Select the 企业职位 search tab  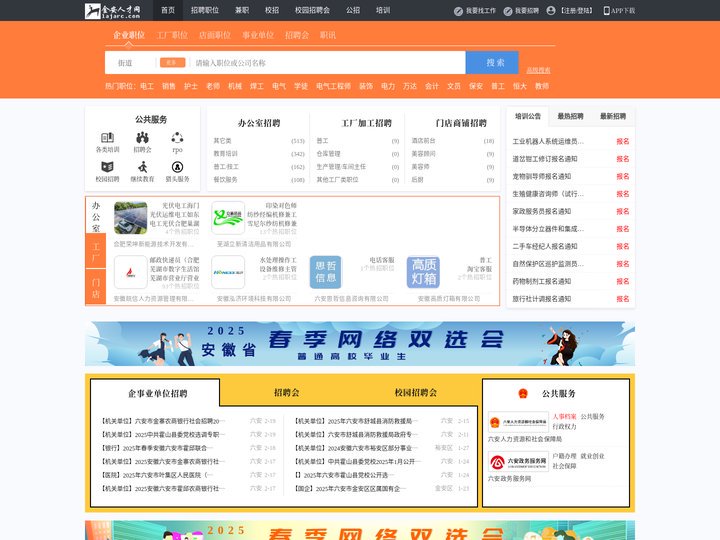click(129, 35)
